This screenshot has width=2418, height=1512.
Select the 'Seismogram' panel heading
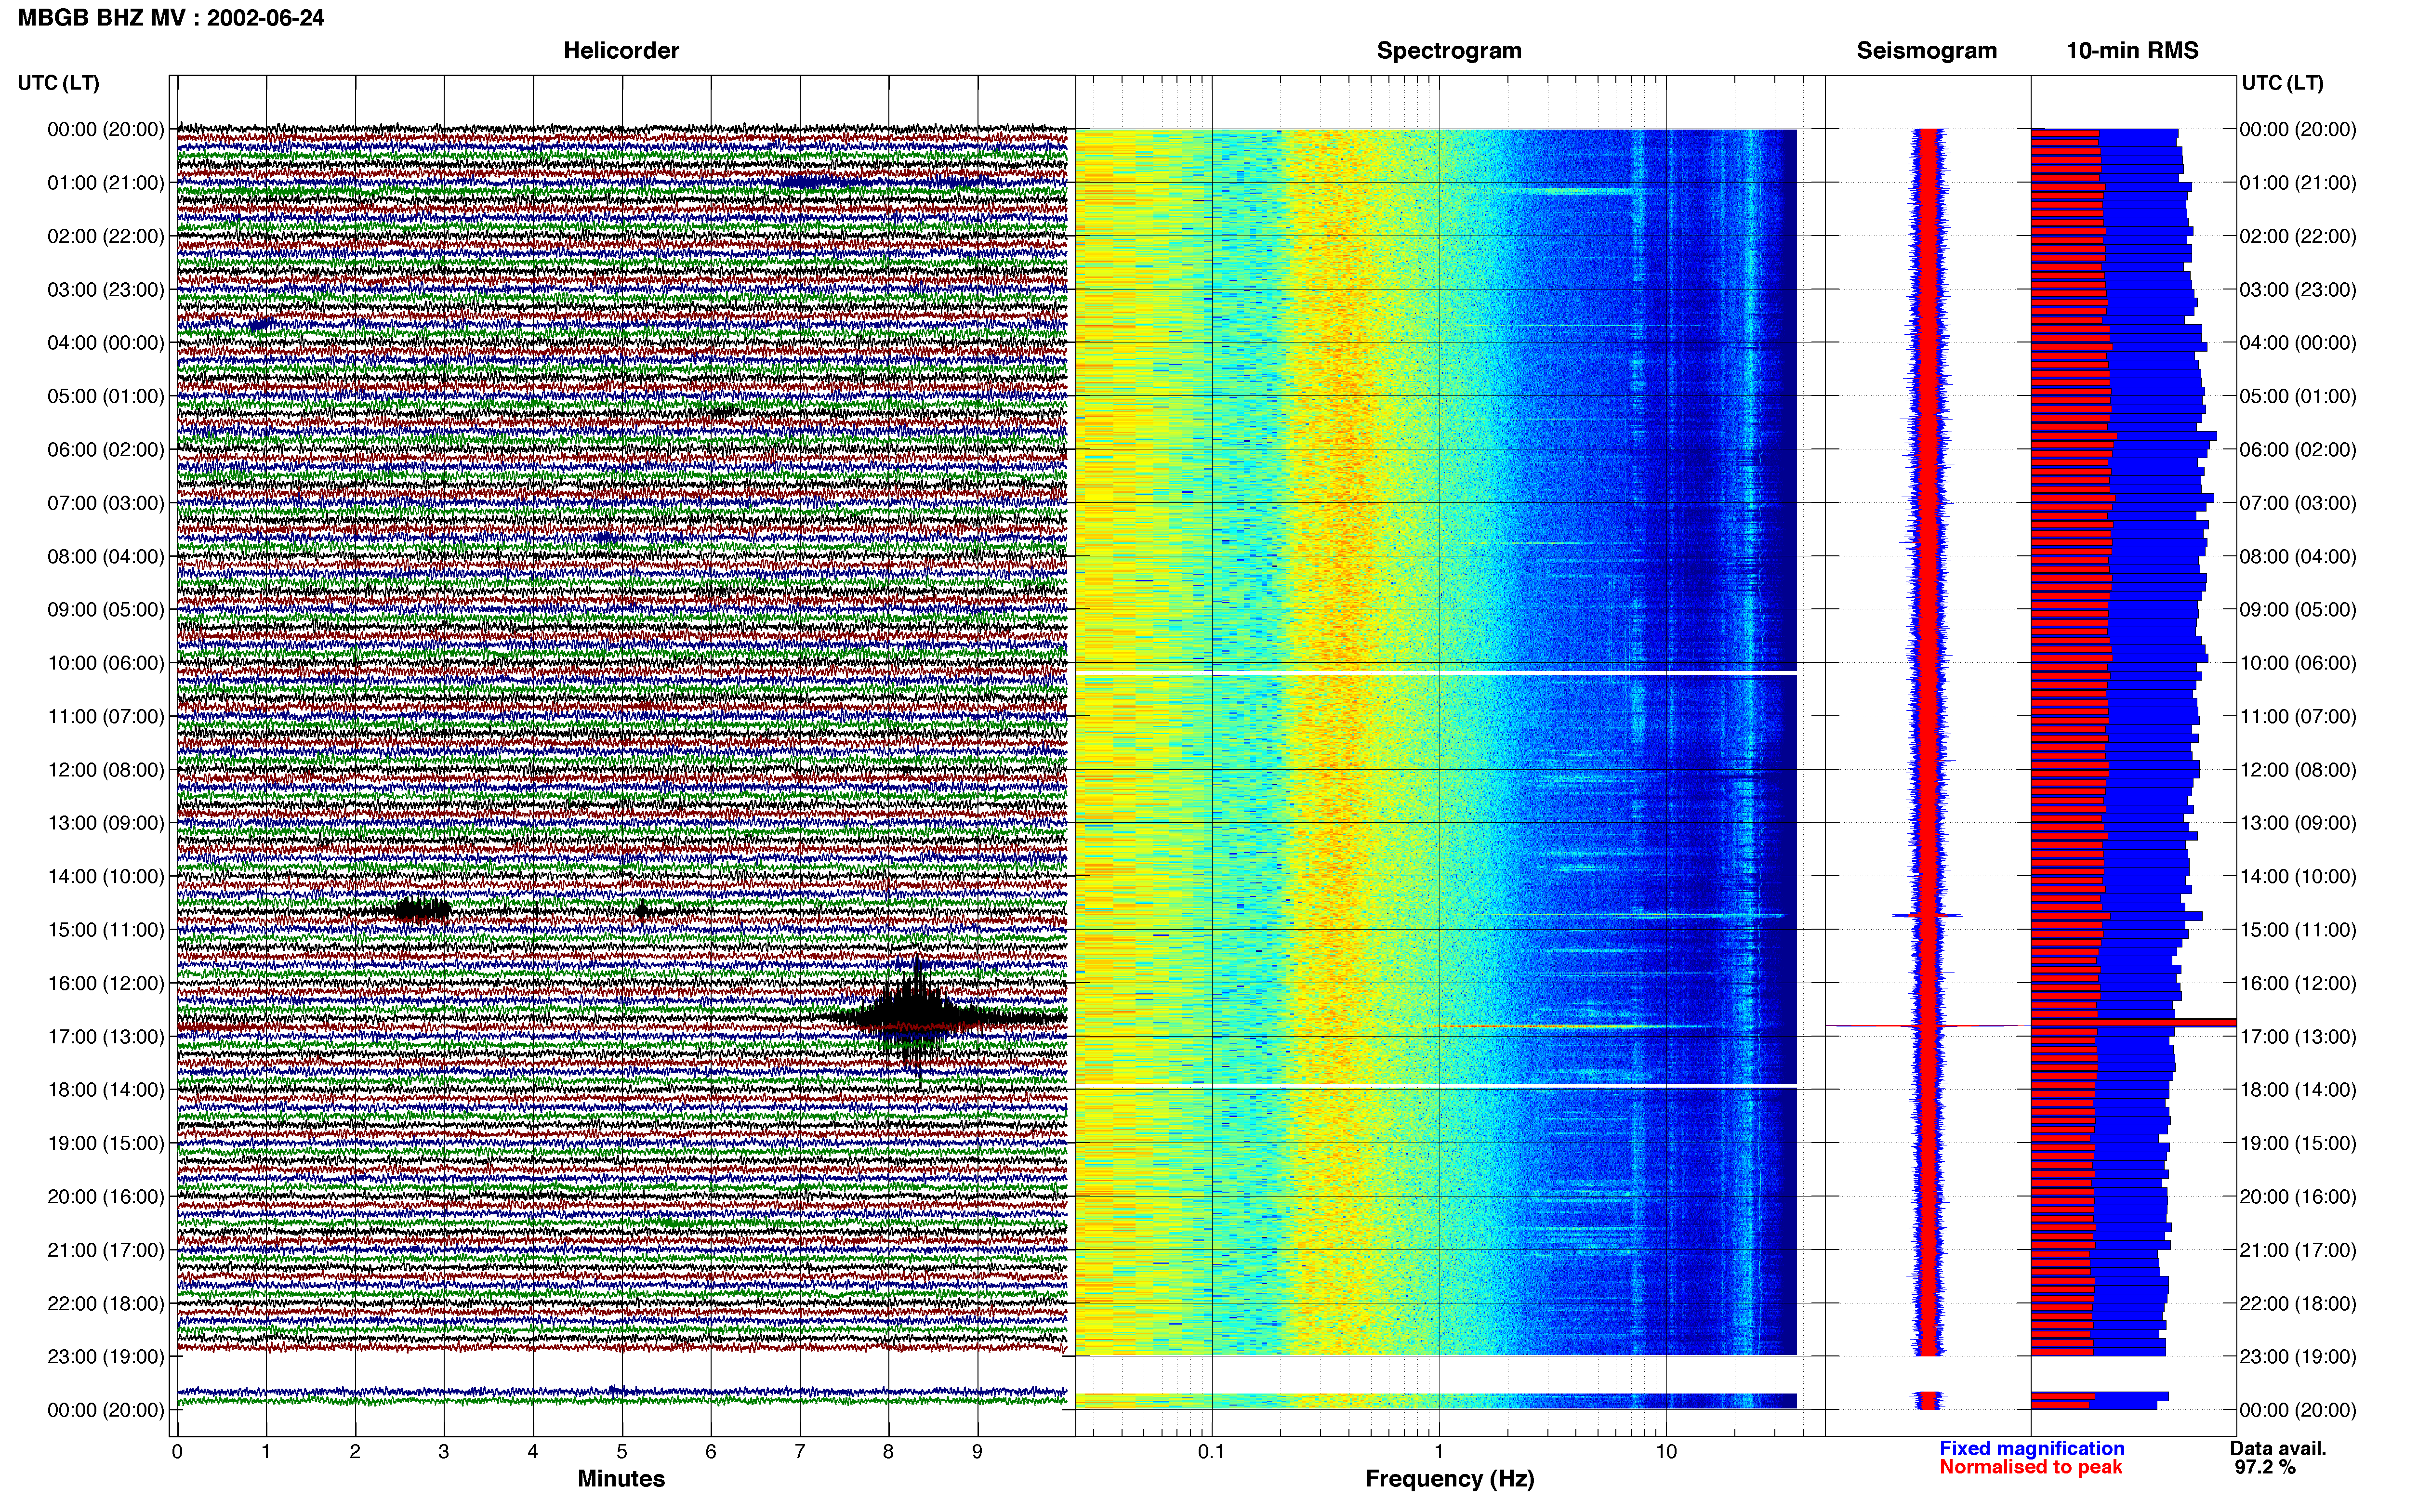point(1927,51)
